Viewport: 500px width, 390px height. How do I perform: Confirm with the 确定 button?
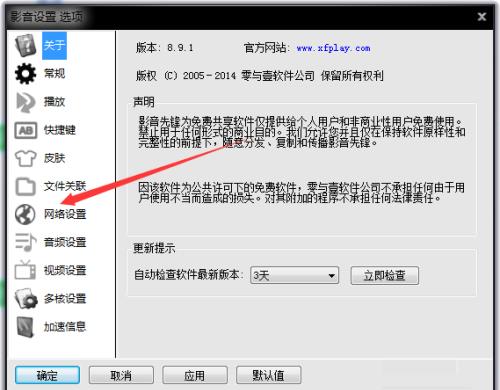pyautogui.click(x=47, y=375)
